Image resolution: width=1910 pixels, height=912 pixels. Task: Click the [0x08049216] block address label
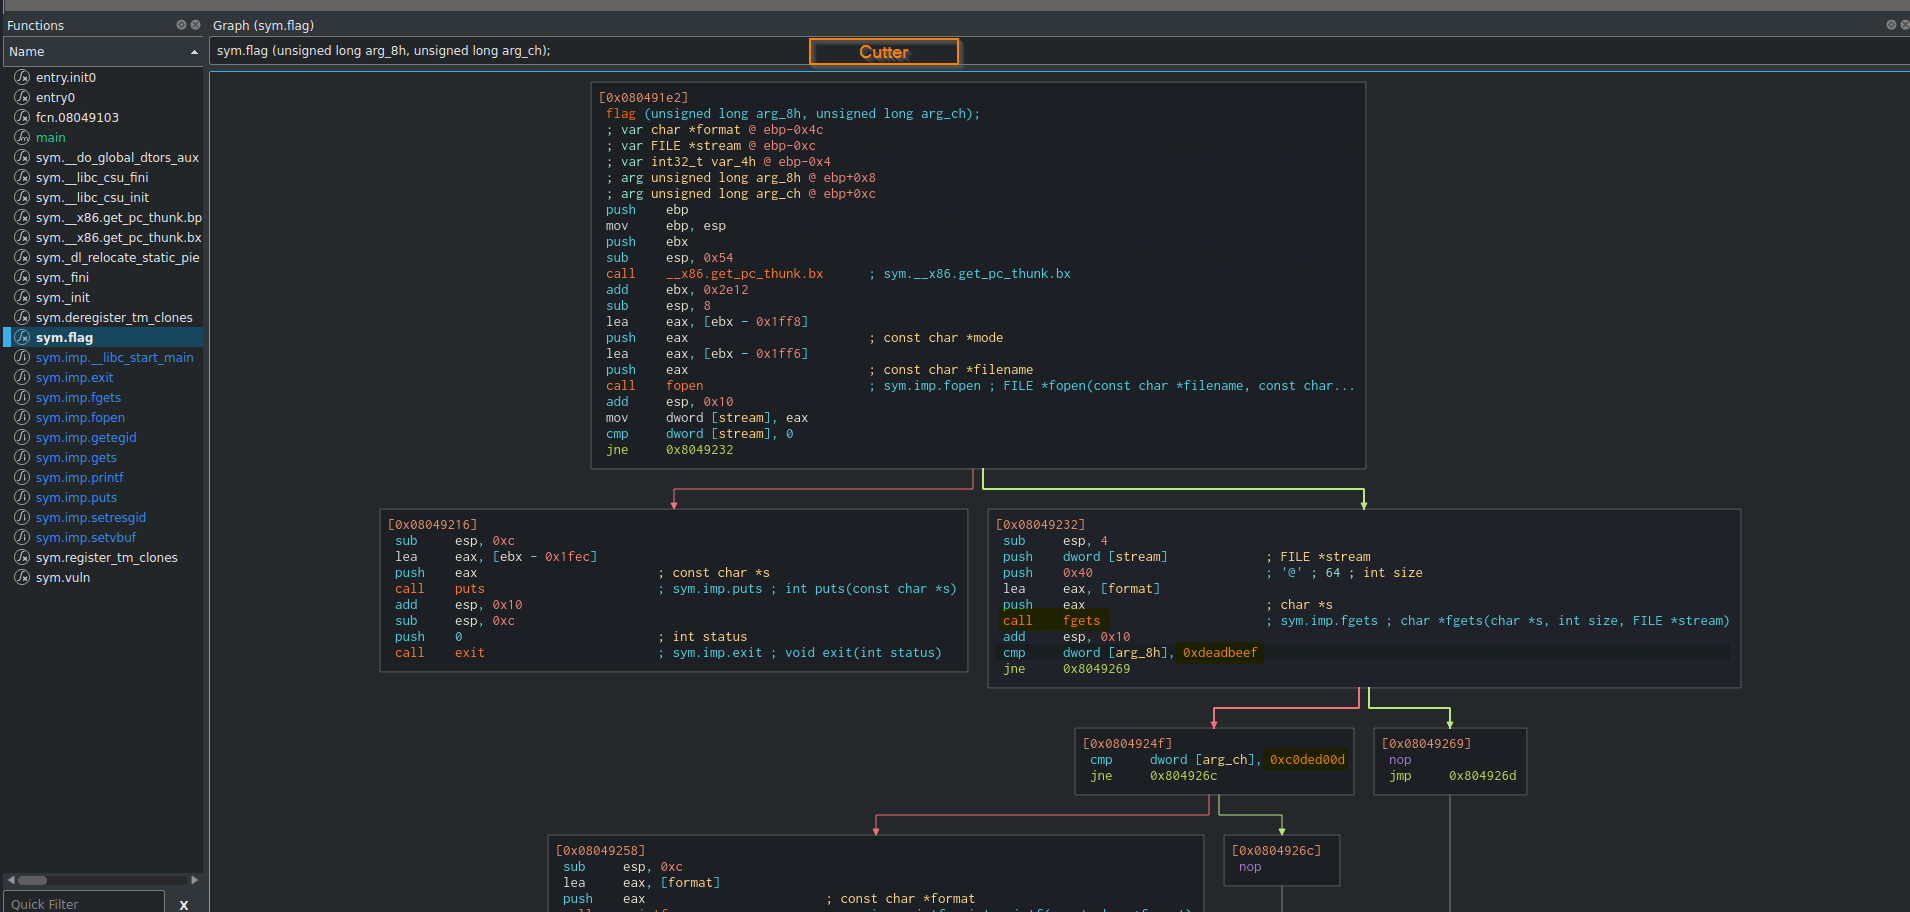(x=432, y=524)
